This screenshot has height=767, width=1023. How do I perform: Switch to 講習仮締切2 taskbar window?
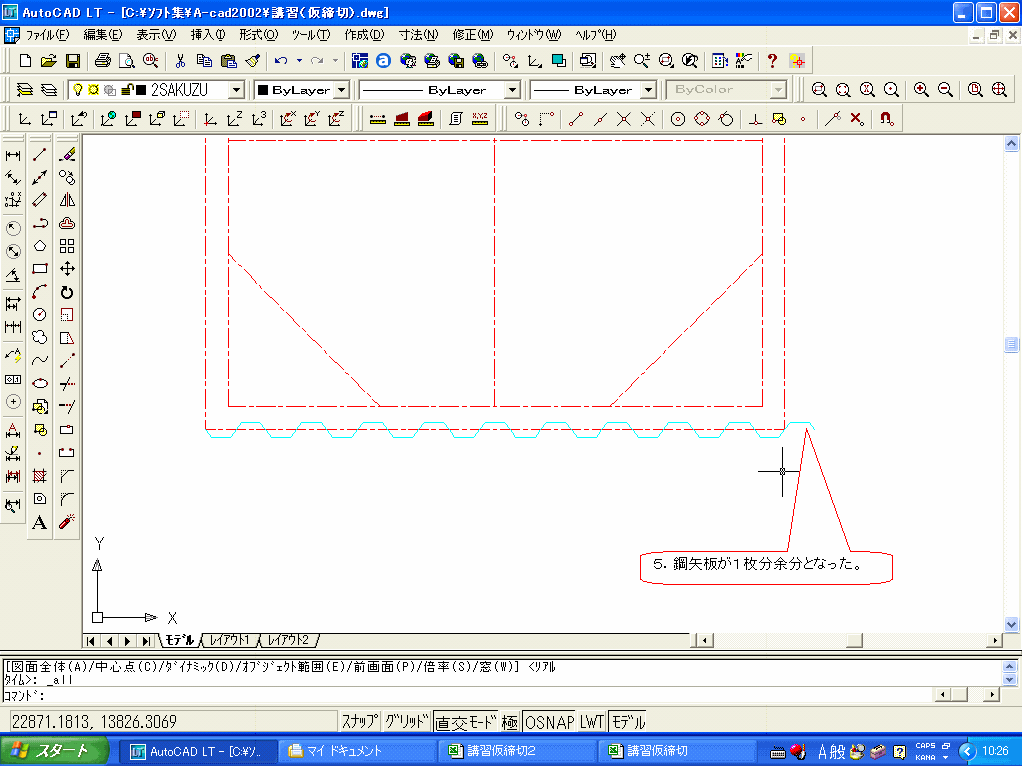(517, 751)
